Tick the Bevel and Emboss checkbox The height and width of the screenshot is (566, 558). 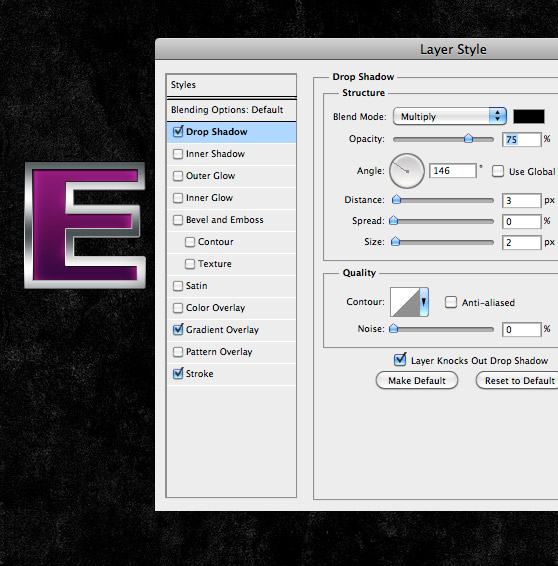coord(178,220)
